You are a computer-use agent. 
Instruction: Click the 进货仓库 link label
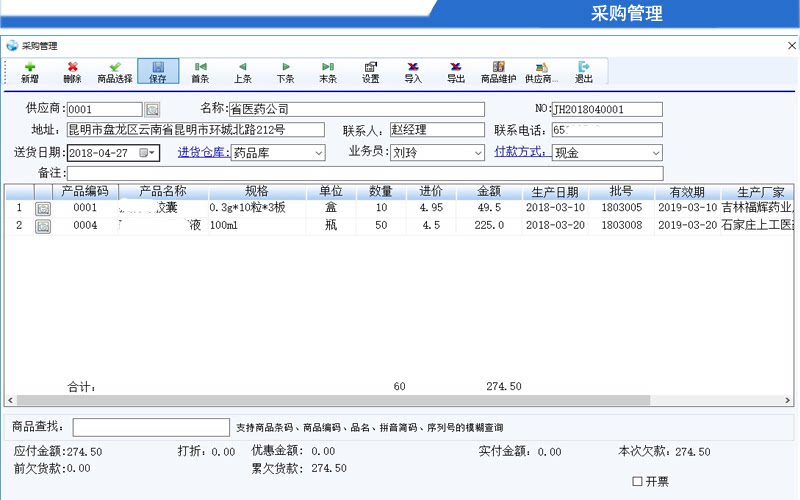pos(204,152)
